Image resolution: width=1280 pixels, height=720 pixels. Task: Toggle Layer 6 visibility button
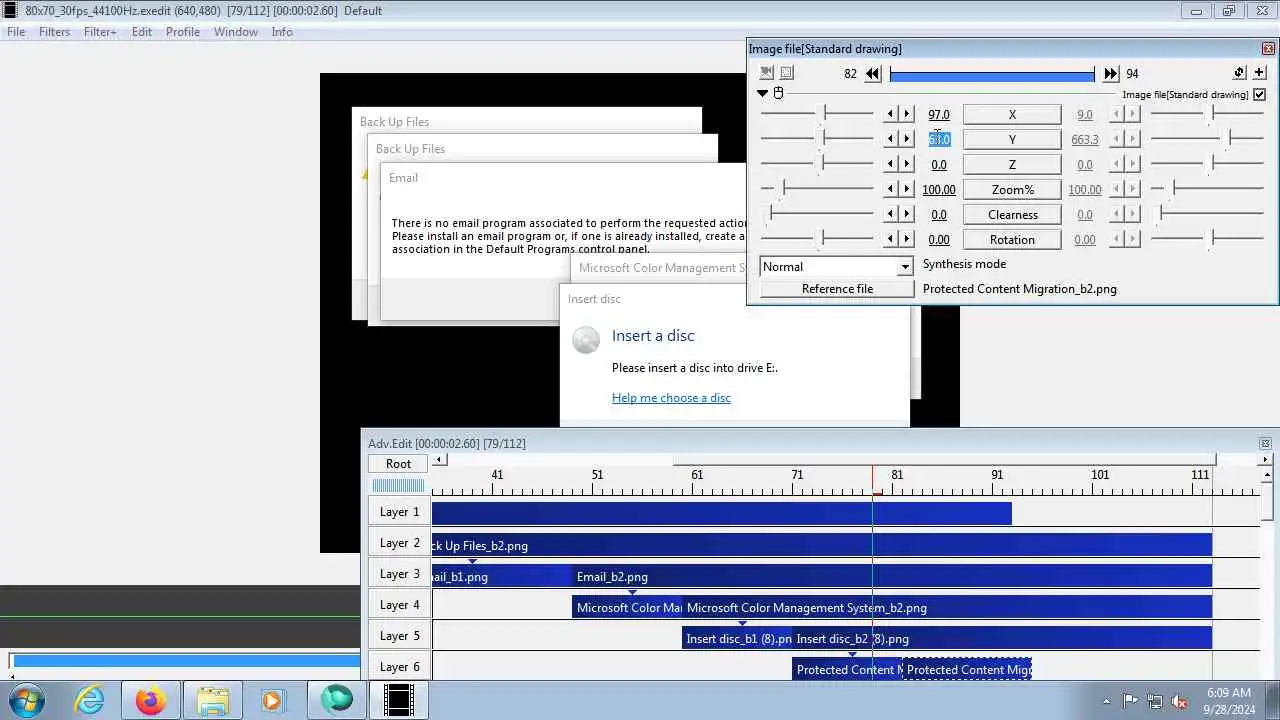pyautogui.click(x=399, y=667)
